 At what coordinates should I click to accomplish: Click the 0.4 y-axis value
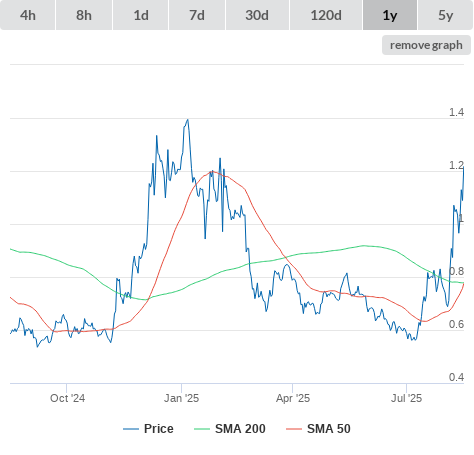coord(456,377)
